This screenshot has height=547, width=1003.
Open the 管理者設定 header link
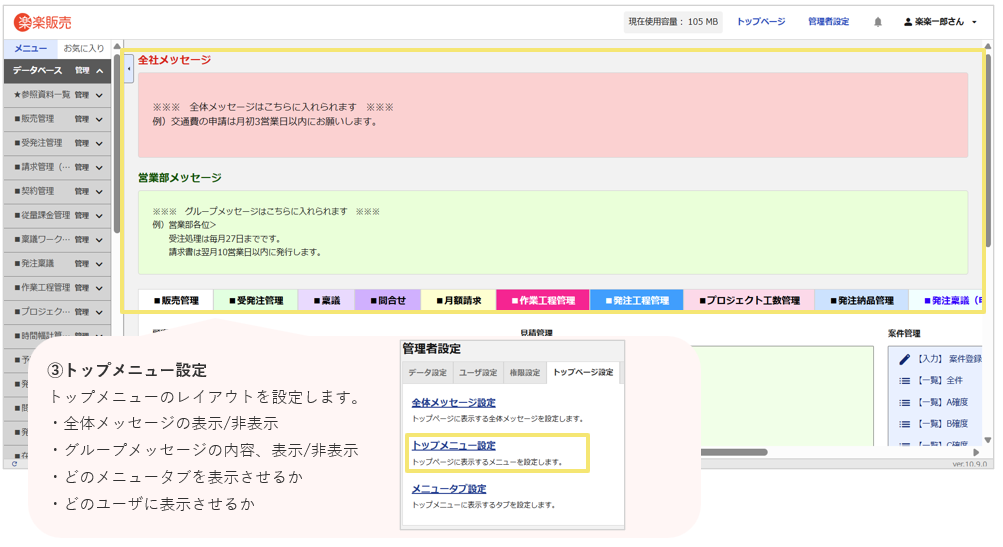coord(828,22)
